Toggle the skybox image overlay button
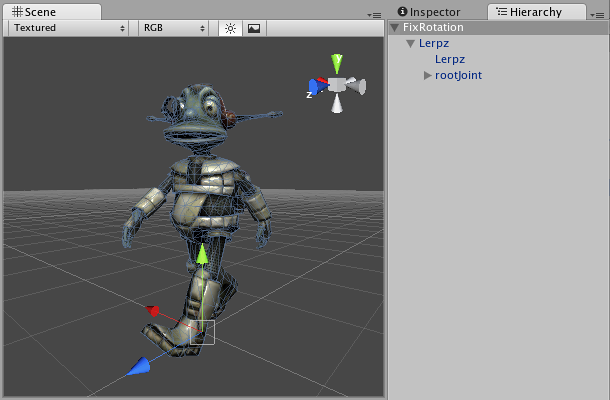Screen dimensions: 610x400 point(253,28)
